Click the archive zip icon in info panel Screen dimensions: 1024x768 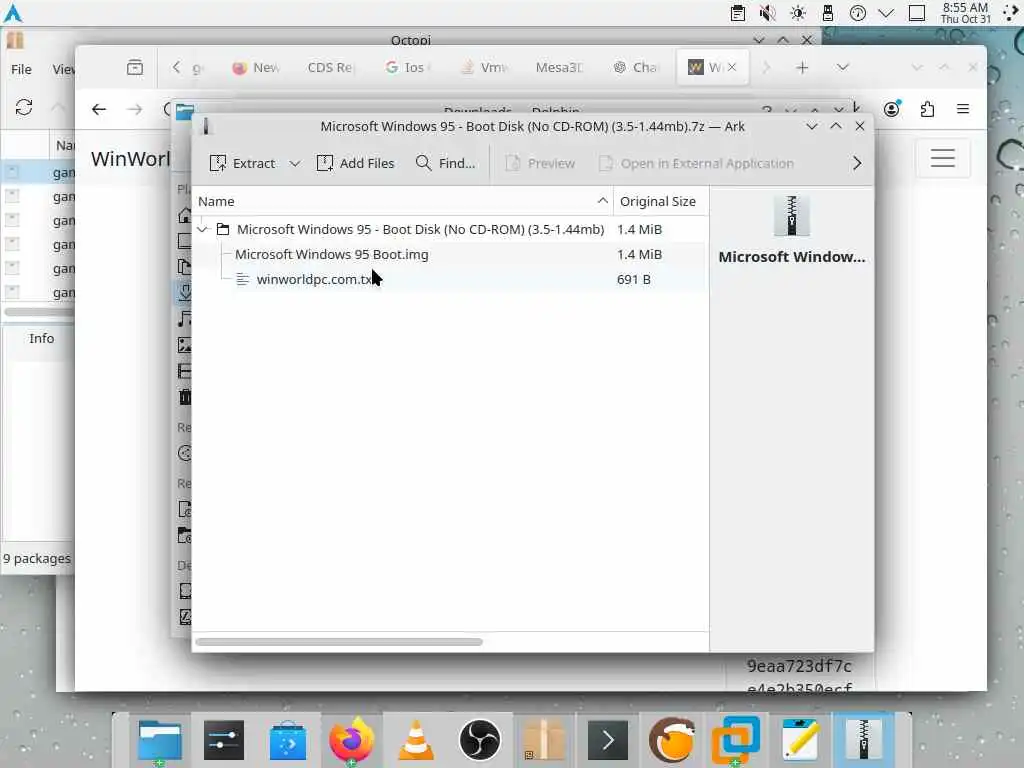(x=792, y=216)
